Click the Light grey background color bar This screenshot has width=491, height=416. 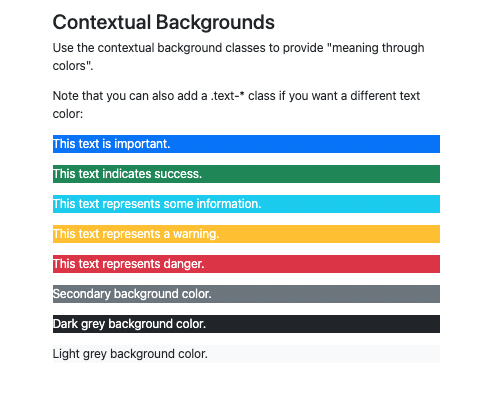click(246, 354)
